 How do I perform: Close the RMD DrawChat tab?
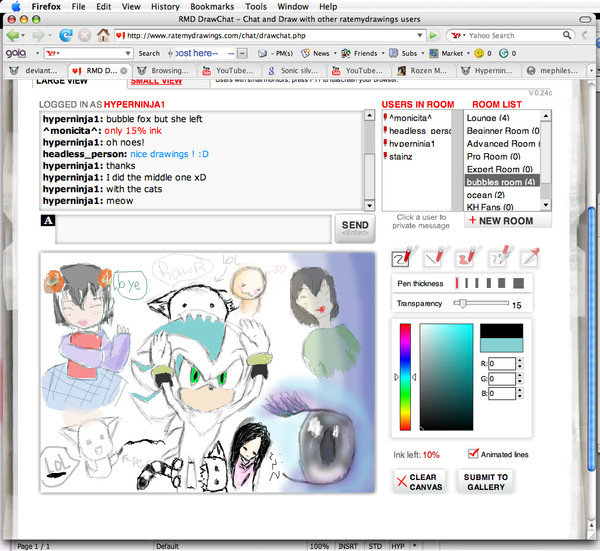pos(124,71)
